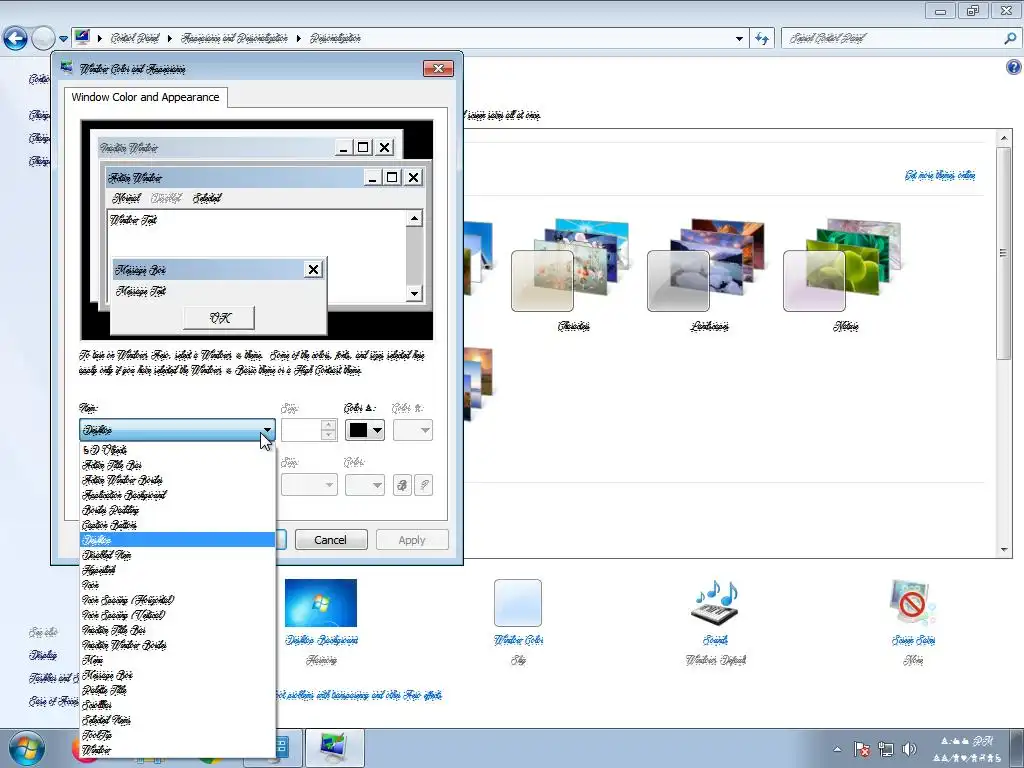
Task: Click the Control Panel icon in address bar
Action: 82,37
